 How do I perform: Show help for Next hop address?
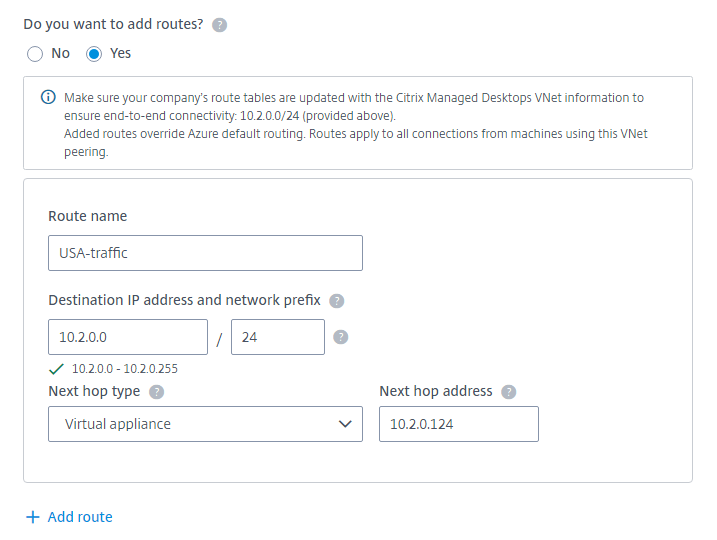click(x=509, y=392)
